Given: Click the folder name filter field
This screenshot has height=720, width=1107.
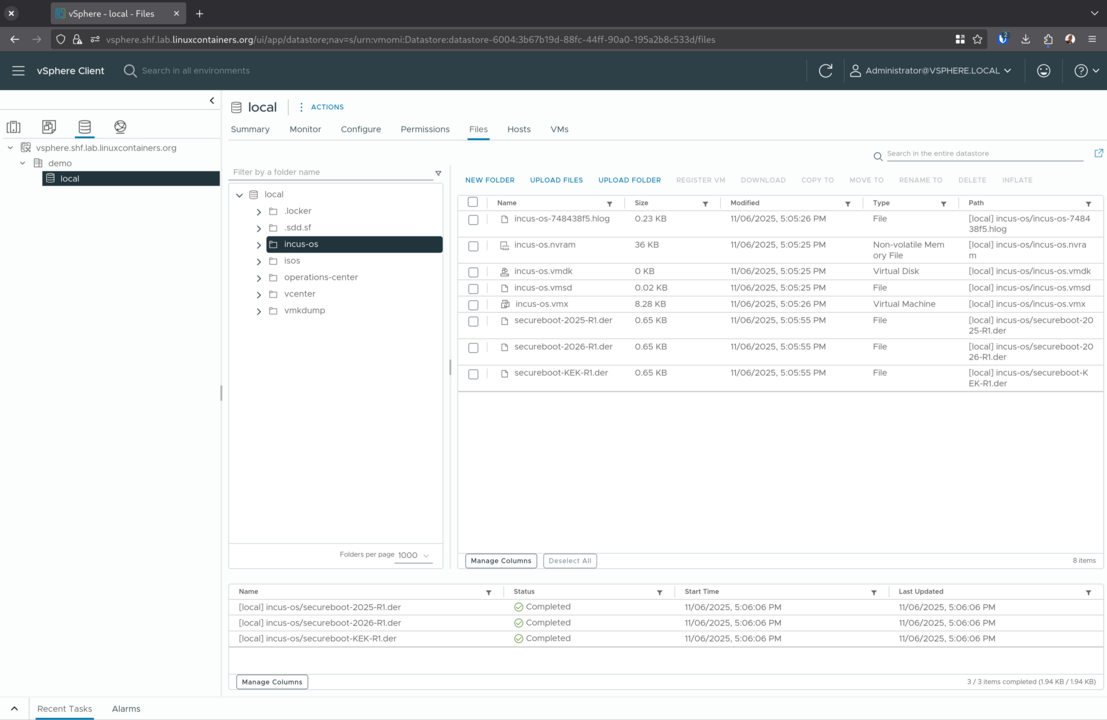Looking at the screenshot, I should pos(330,172).
